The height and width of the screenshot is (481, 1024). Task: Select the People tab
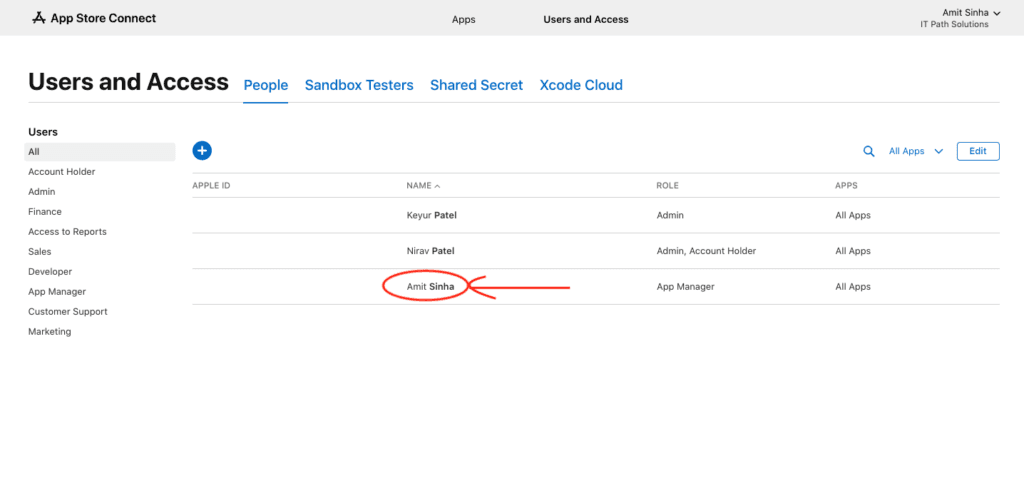point(266,86)
